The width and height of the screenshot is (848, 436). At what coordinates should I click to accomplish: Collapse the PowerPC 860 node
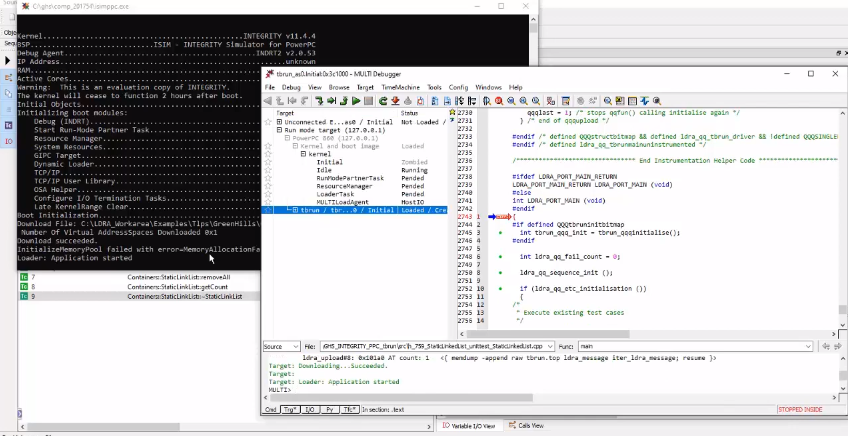point(288,138)
